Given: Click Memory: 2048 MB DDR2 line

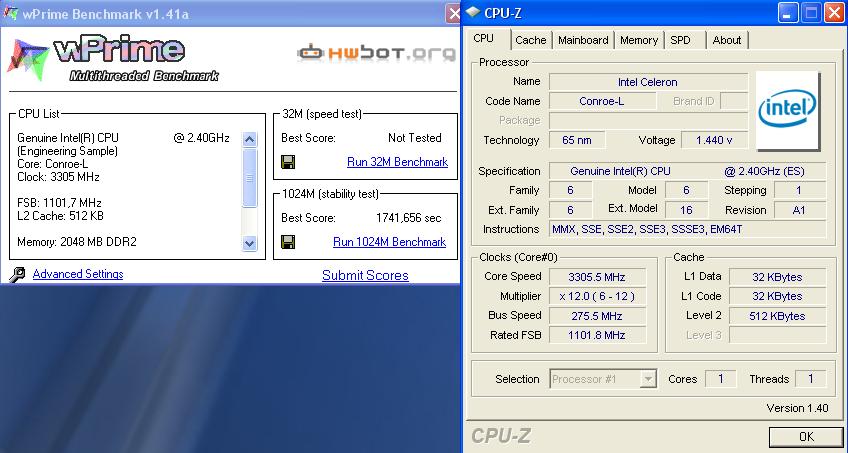Looking at the screenshot, I should 77,242.
